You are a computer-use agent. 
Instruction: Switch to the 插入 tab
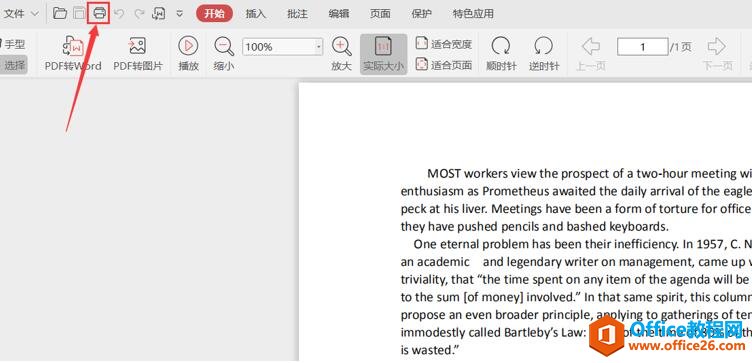click(256, 13)
